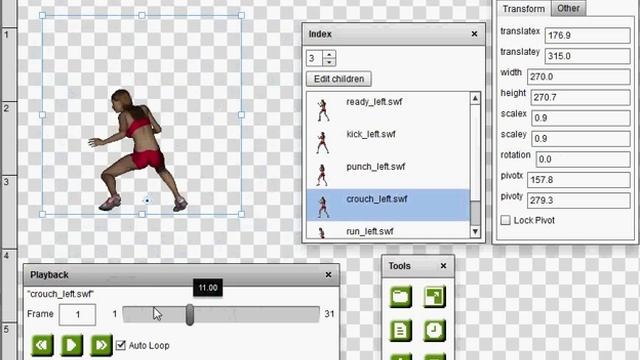Click the width input field
Viewport: 640px width, 360px height.
pyautogui.click(x=579, y=77)
